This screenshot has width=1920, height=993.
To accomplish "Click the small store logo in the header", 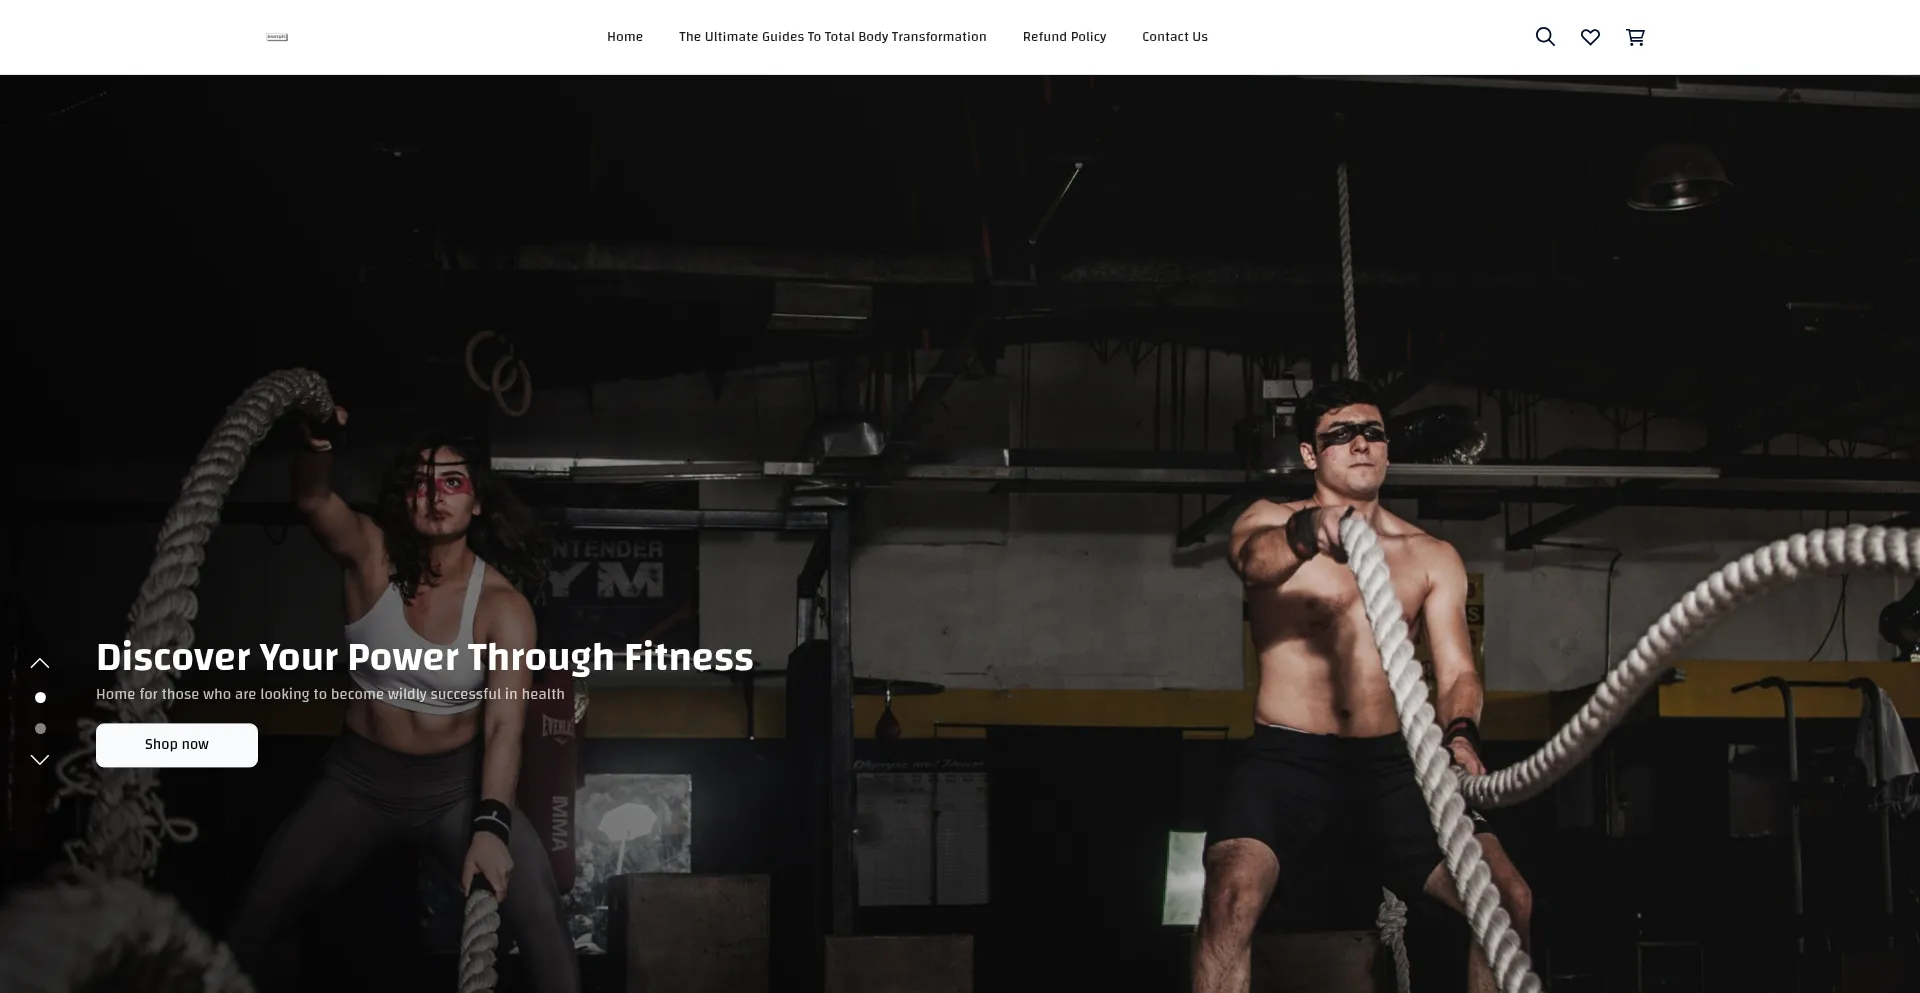I will tap(277, 37).
